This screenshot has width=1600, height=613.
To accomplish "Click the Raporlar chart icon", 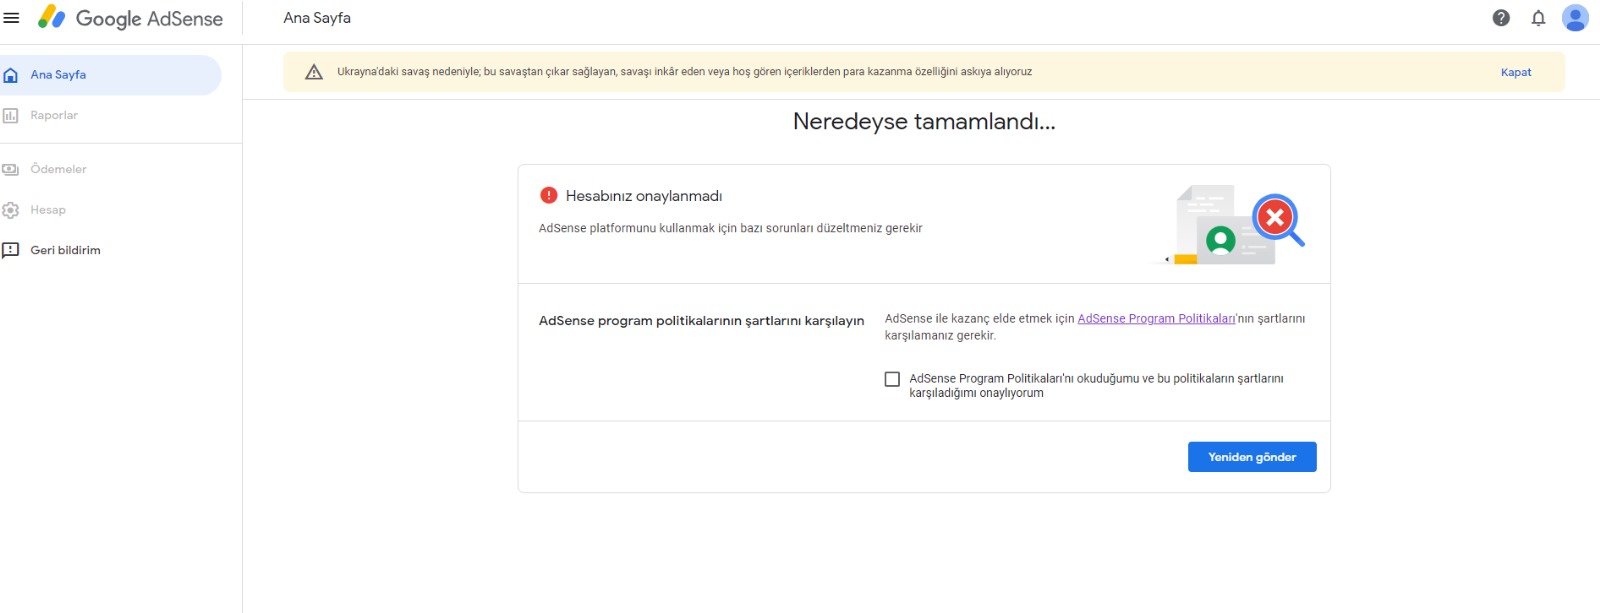I will 11,116.
